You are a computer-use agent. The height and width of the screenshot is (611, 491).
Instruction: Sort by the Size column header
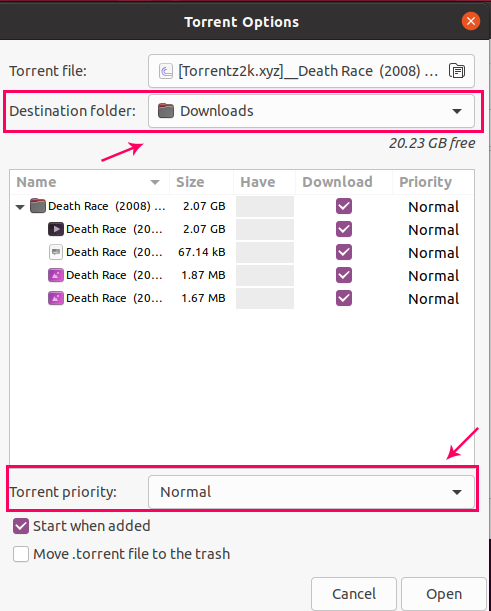(201, 182)
